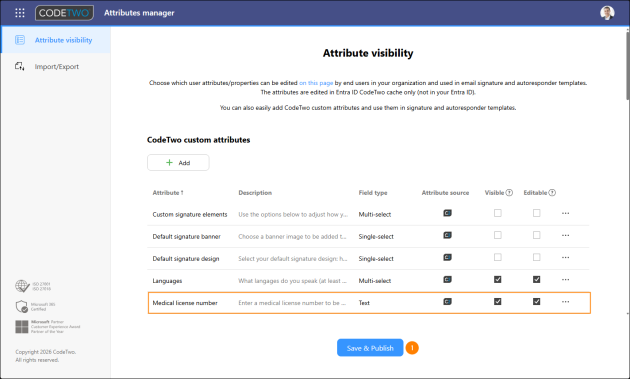Select 'Languages' attribute name
630x379 pixels.
pyautogui.click(x=167, y=281)
